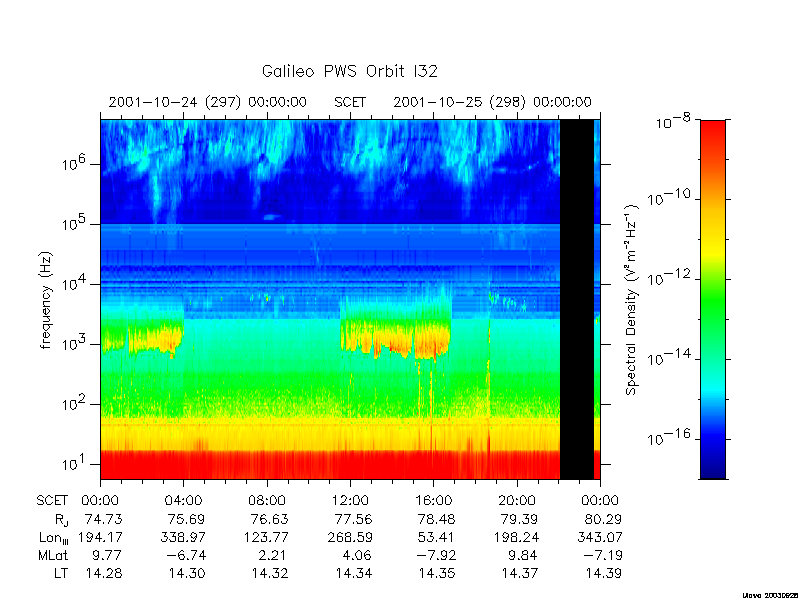The height and width of the screenshot is (600, 800).
Task: Click local time value 14.39
Action: click(603, 573)
